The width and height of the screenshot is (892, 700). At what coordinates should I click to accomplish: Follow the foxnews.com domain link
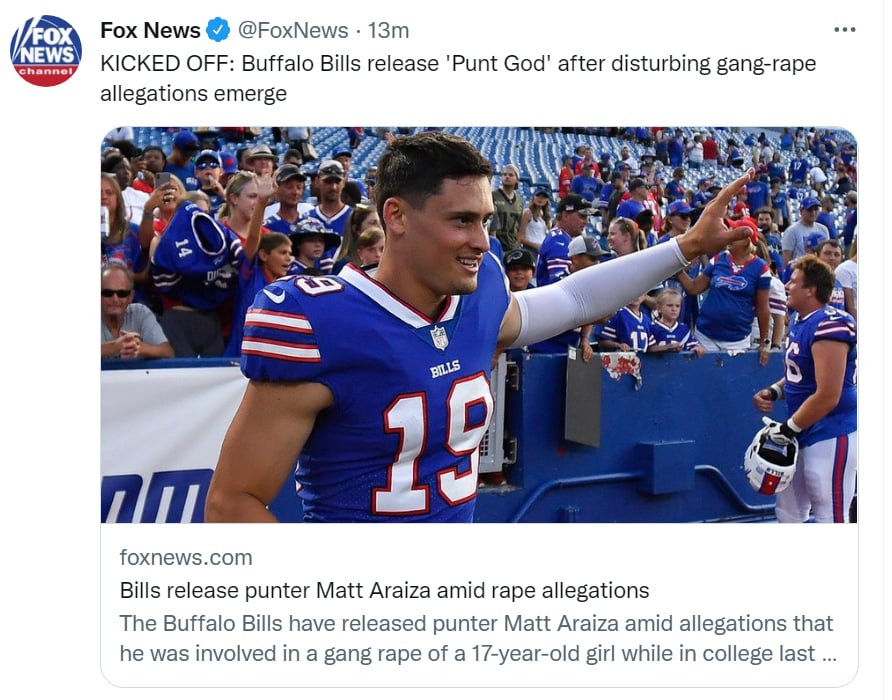[186, 557]
